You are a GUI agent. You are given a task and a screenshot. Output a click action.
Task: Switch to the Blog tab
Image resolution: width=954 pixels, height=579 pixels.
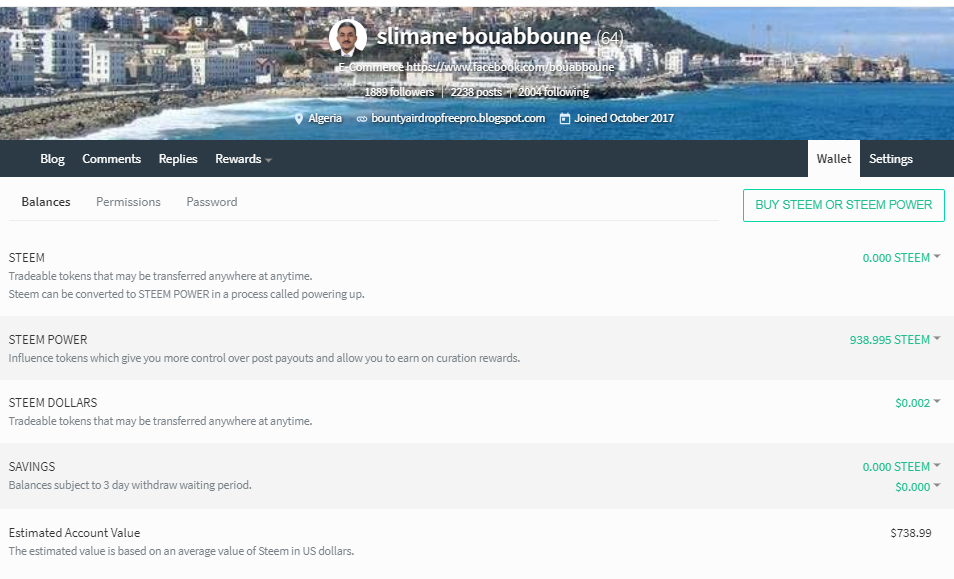[x=52, y=159]
